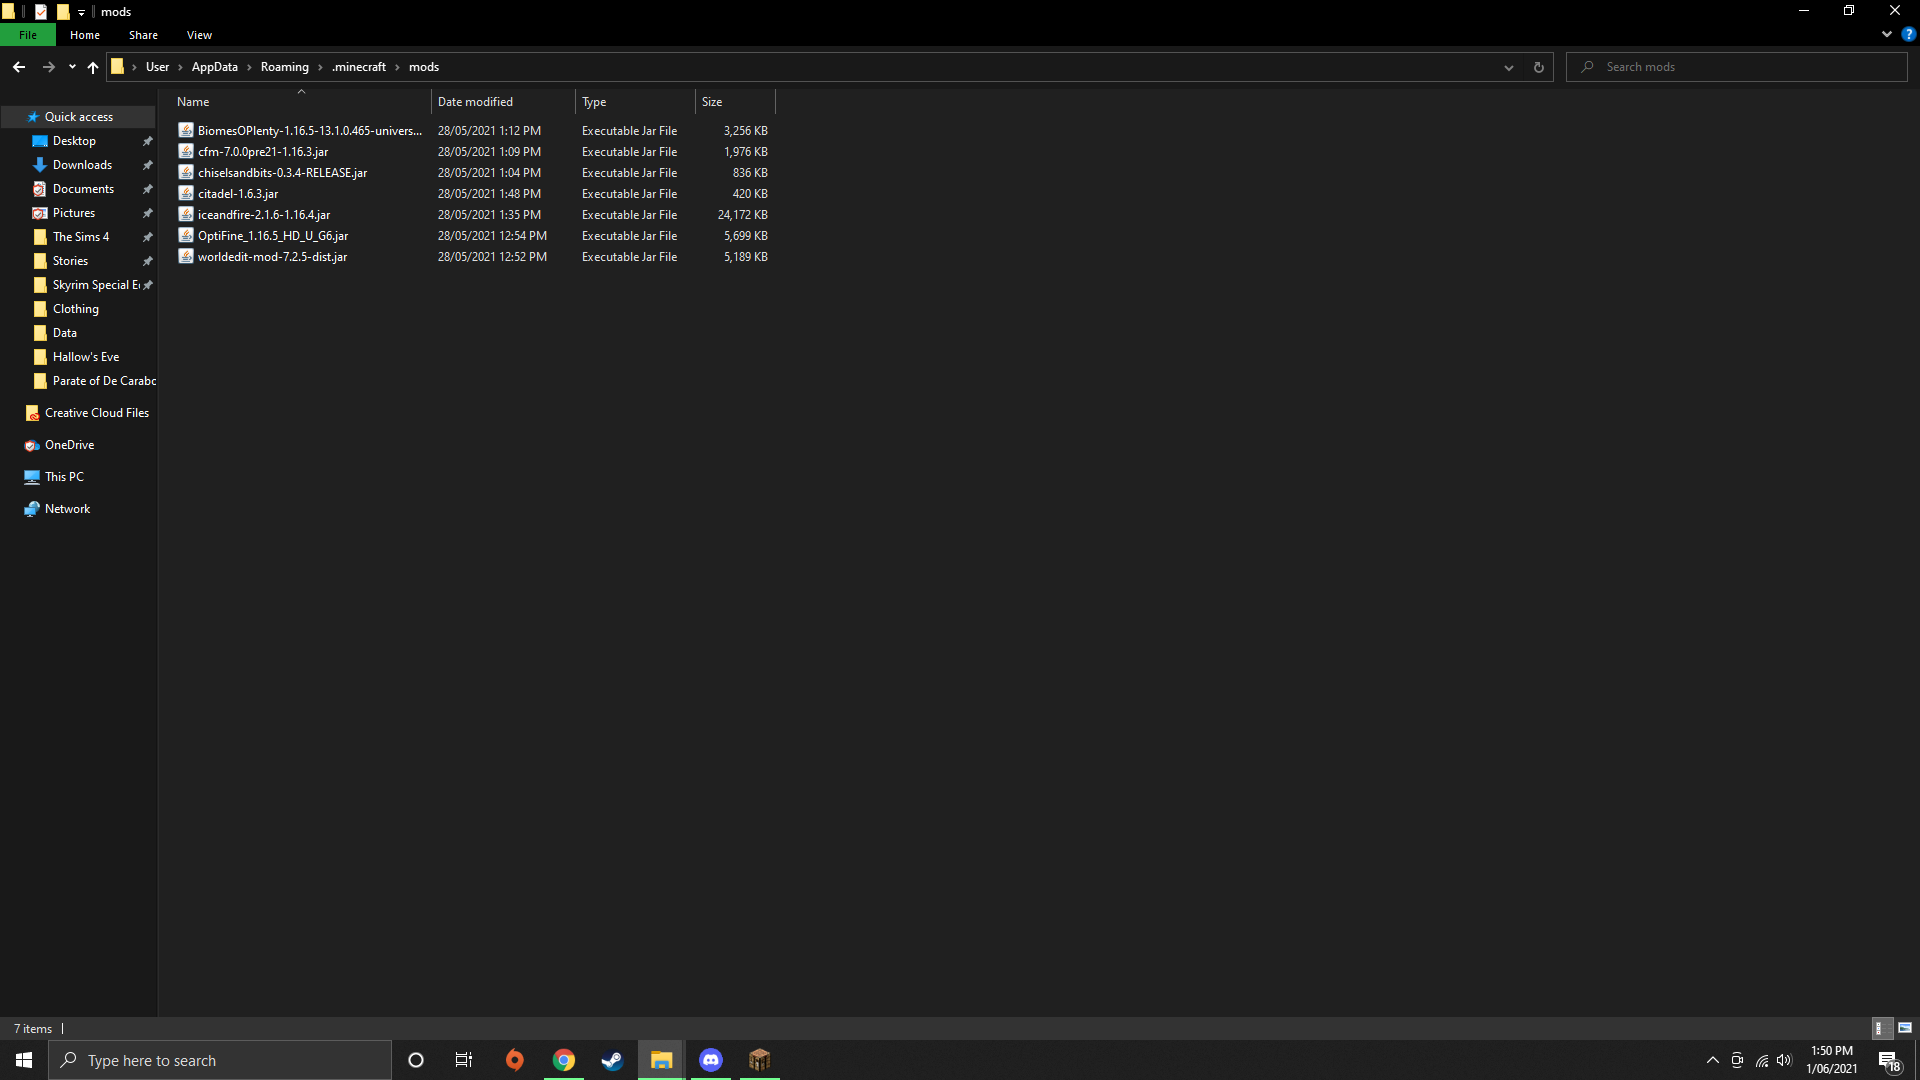Screen dimensions: 1920x1080
Task: Click the OptiFine jar file icon
Action: 186,235
